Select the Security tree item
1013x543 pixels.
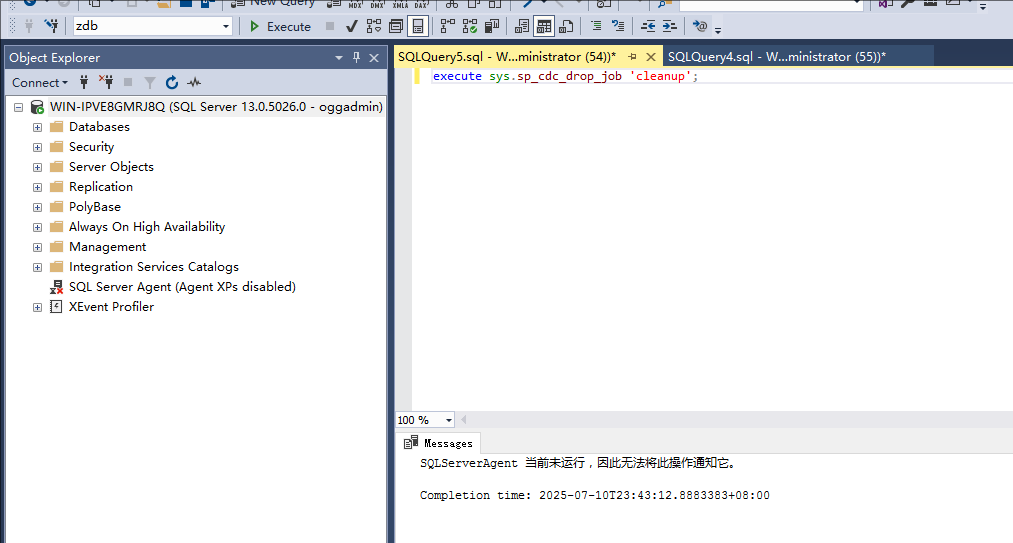pos(91,147)
